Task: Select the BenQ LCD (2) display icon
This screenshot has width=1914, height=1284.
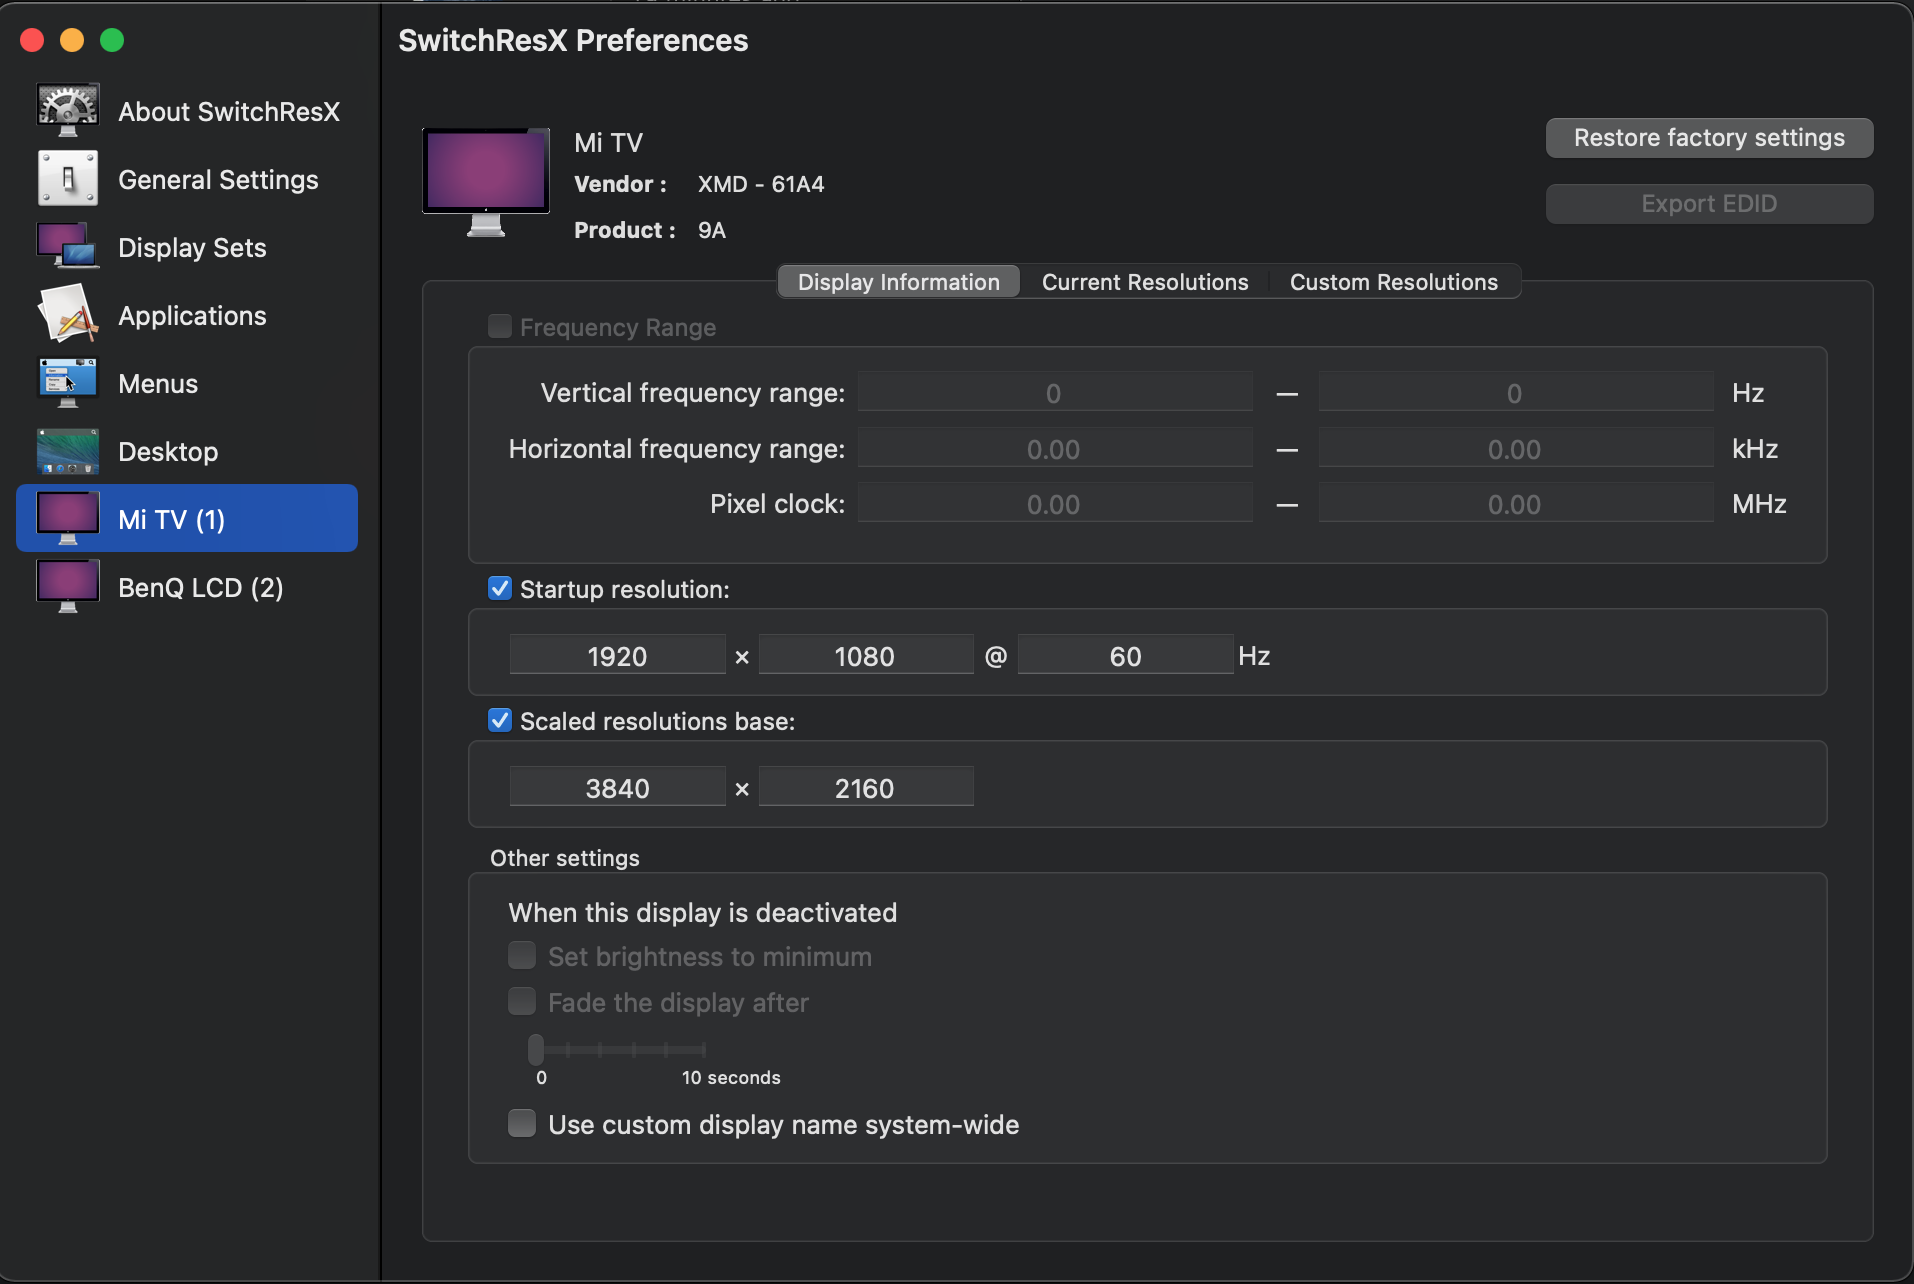Action: pos(68,586)
